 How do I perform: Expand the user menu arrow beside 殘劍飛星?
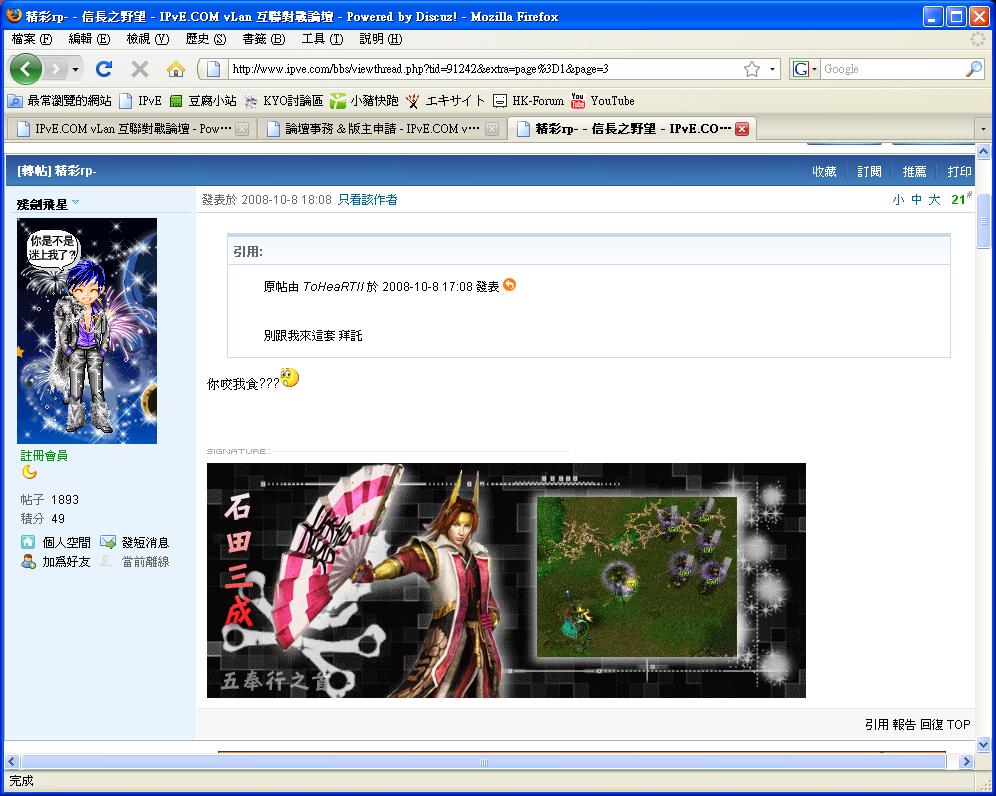pyautogui.click(x=76, y=203)
